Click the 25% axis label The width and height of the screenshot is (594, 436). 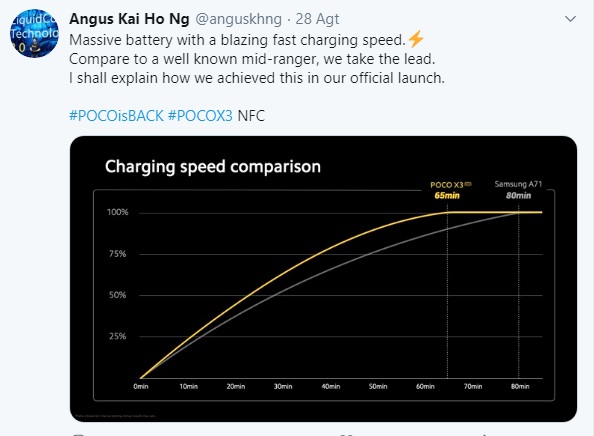pos(117,336)
